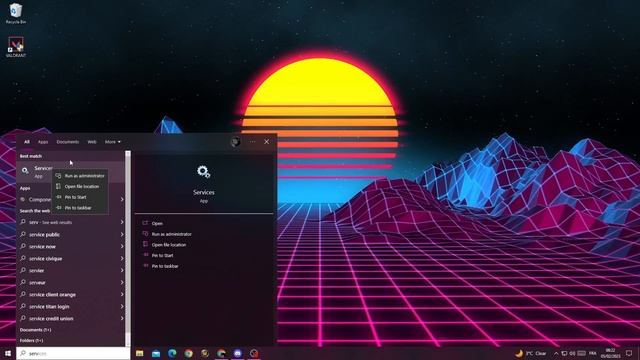640x360 pixels.
Task: Click the large Services gear icon in preview
Action: tap(204, 172)
